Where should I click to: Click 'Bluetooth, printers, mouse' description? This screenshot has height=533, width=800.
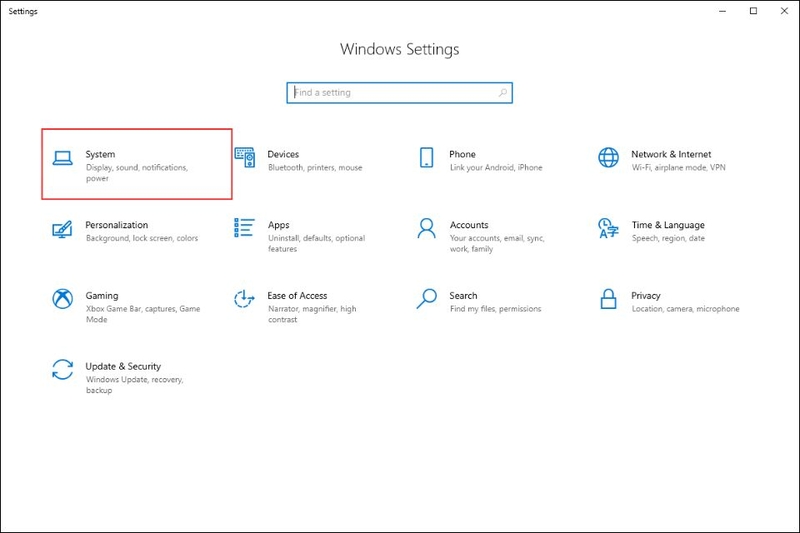[315, 168]
